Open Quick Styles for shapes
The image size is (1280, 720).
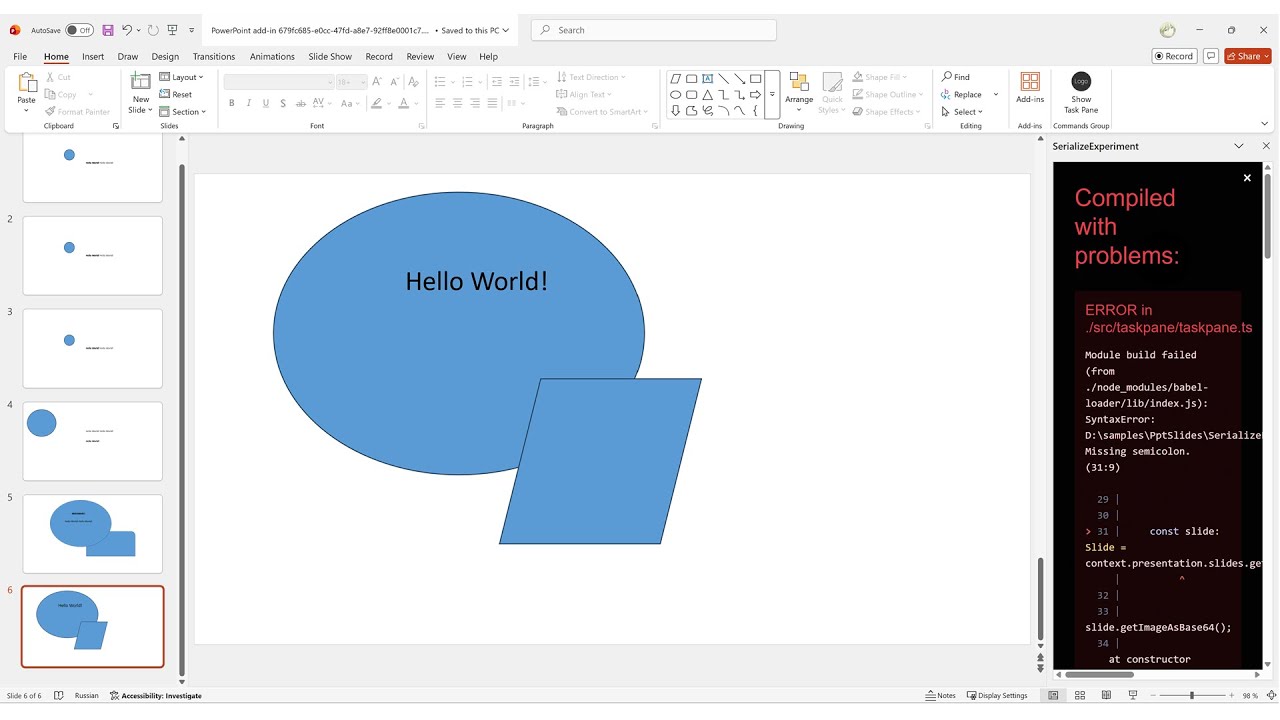832,92
